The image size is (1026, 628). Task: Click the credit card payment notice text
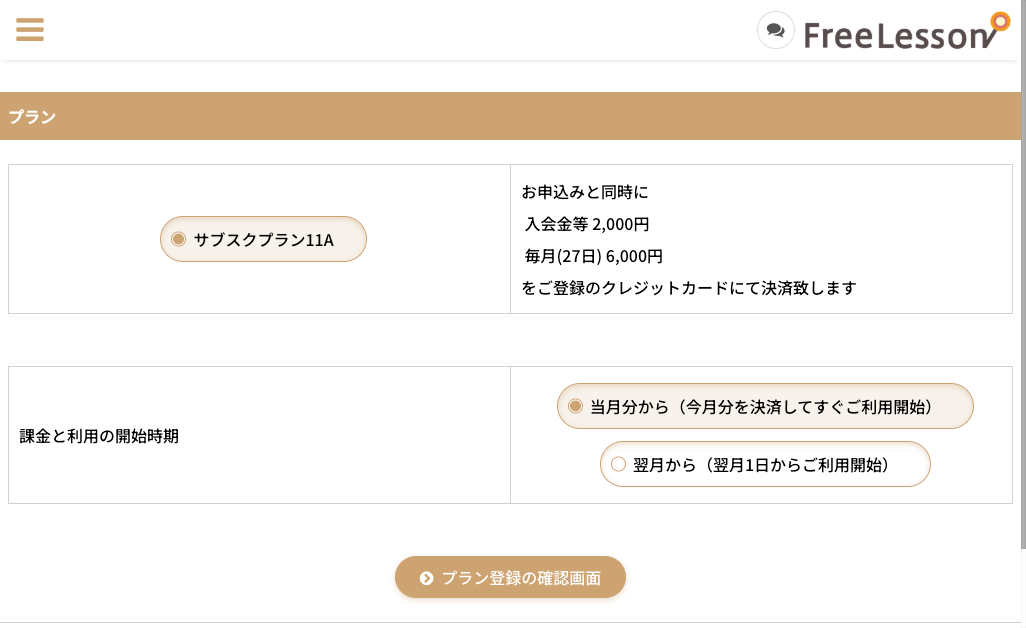tap(689, 288)
